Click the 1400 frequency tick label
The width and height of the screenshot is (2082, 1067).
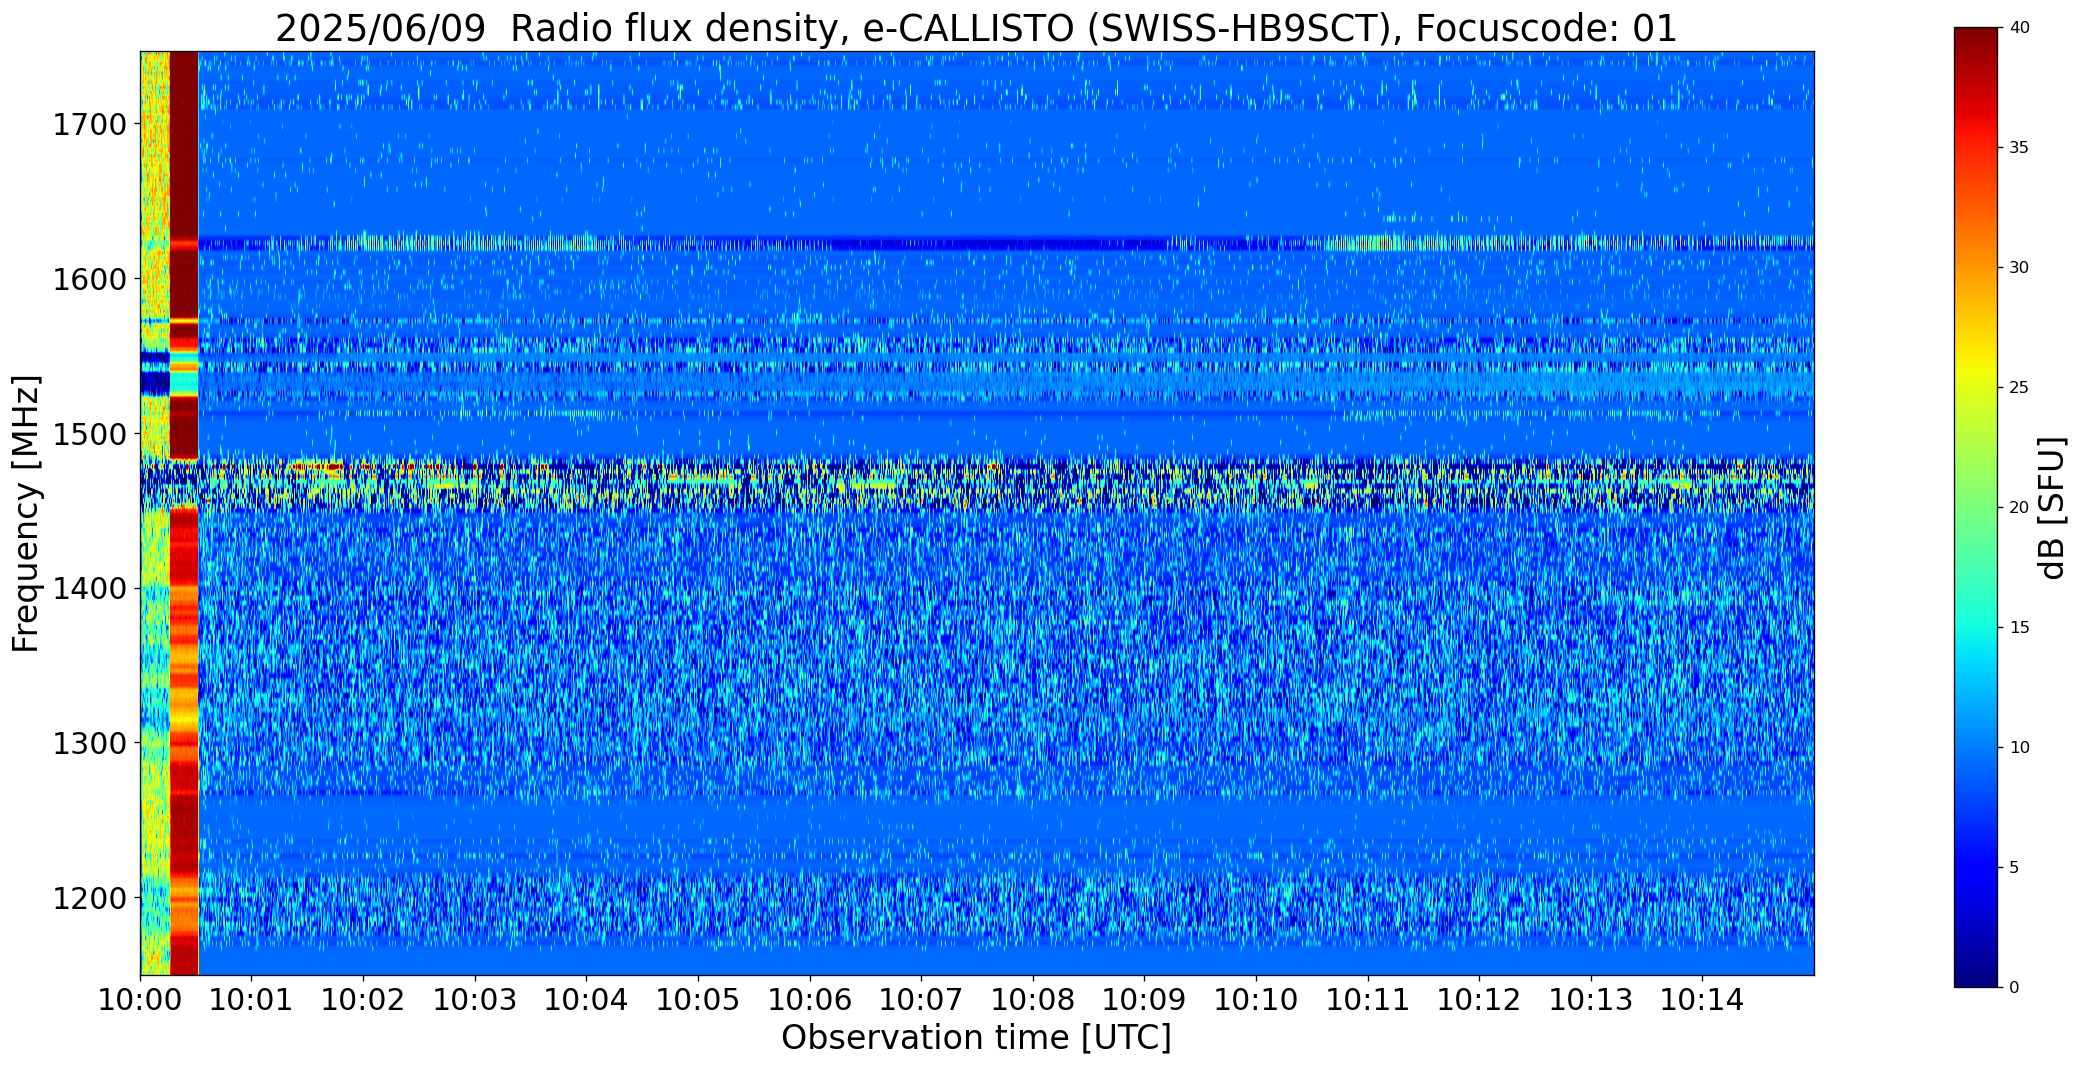[89, 589]
